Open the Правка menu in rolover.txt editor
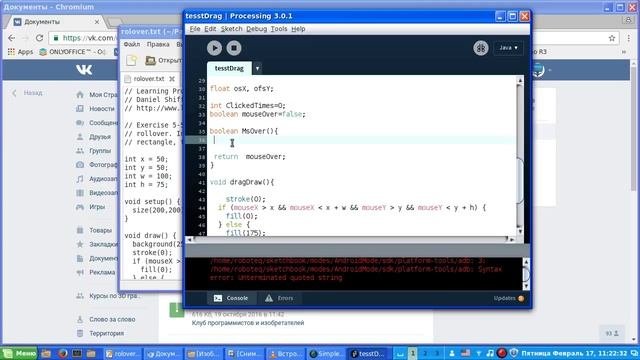 coord(158,44)
